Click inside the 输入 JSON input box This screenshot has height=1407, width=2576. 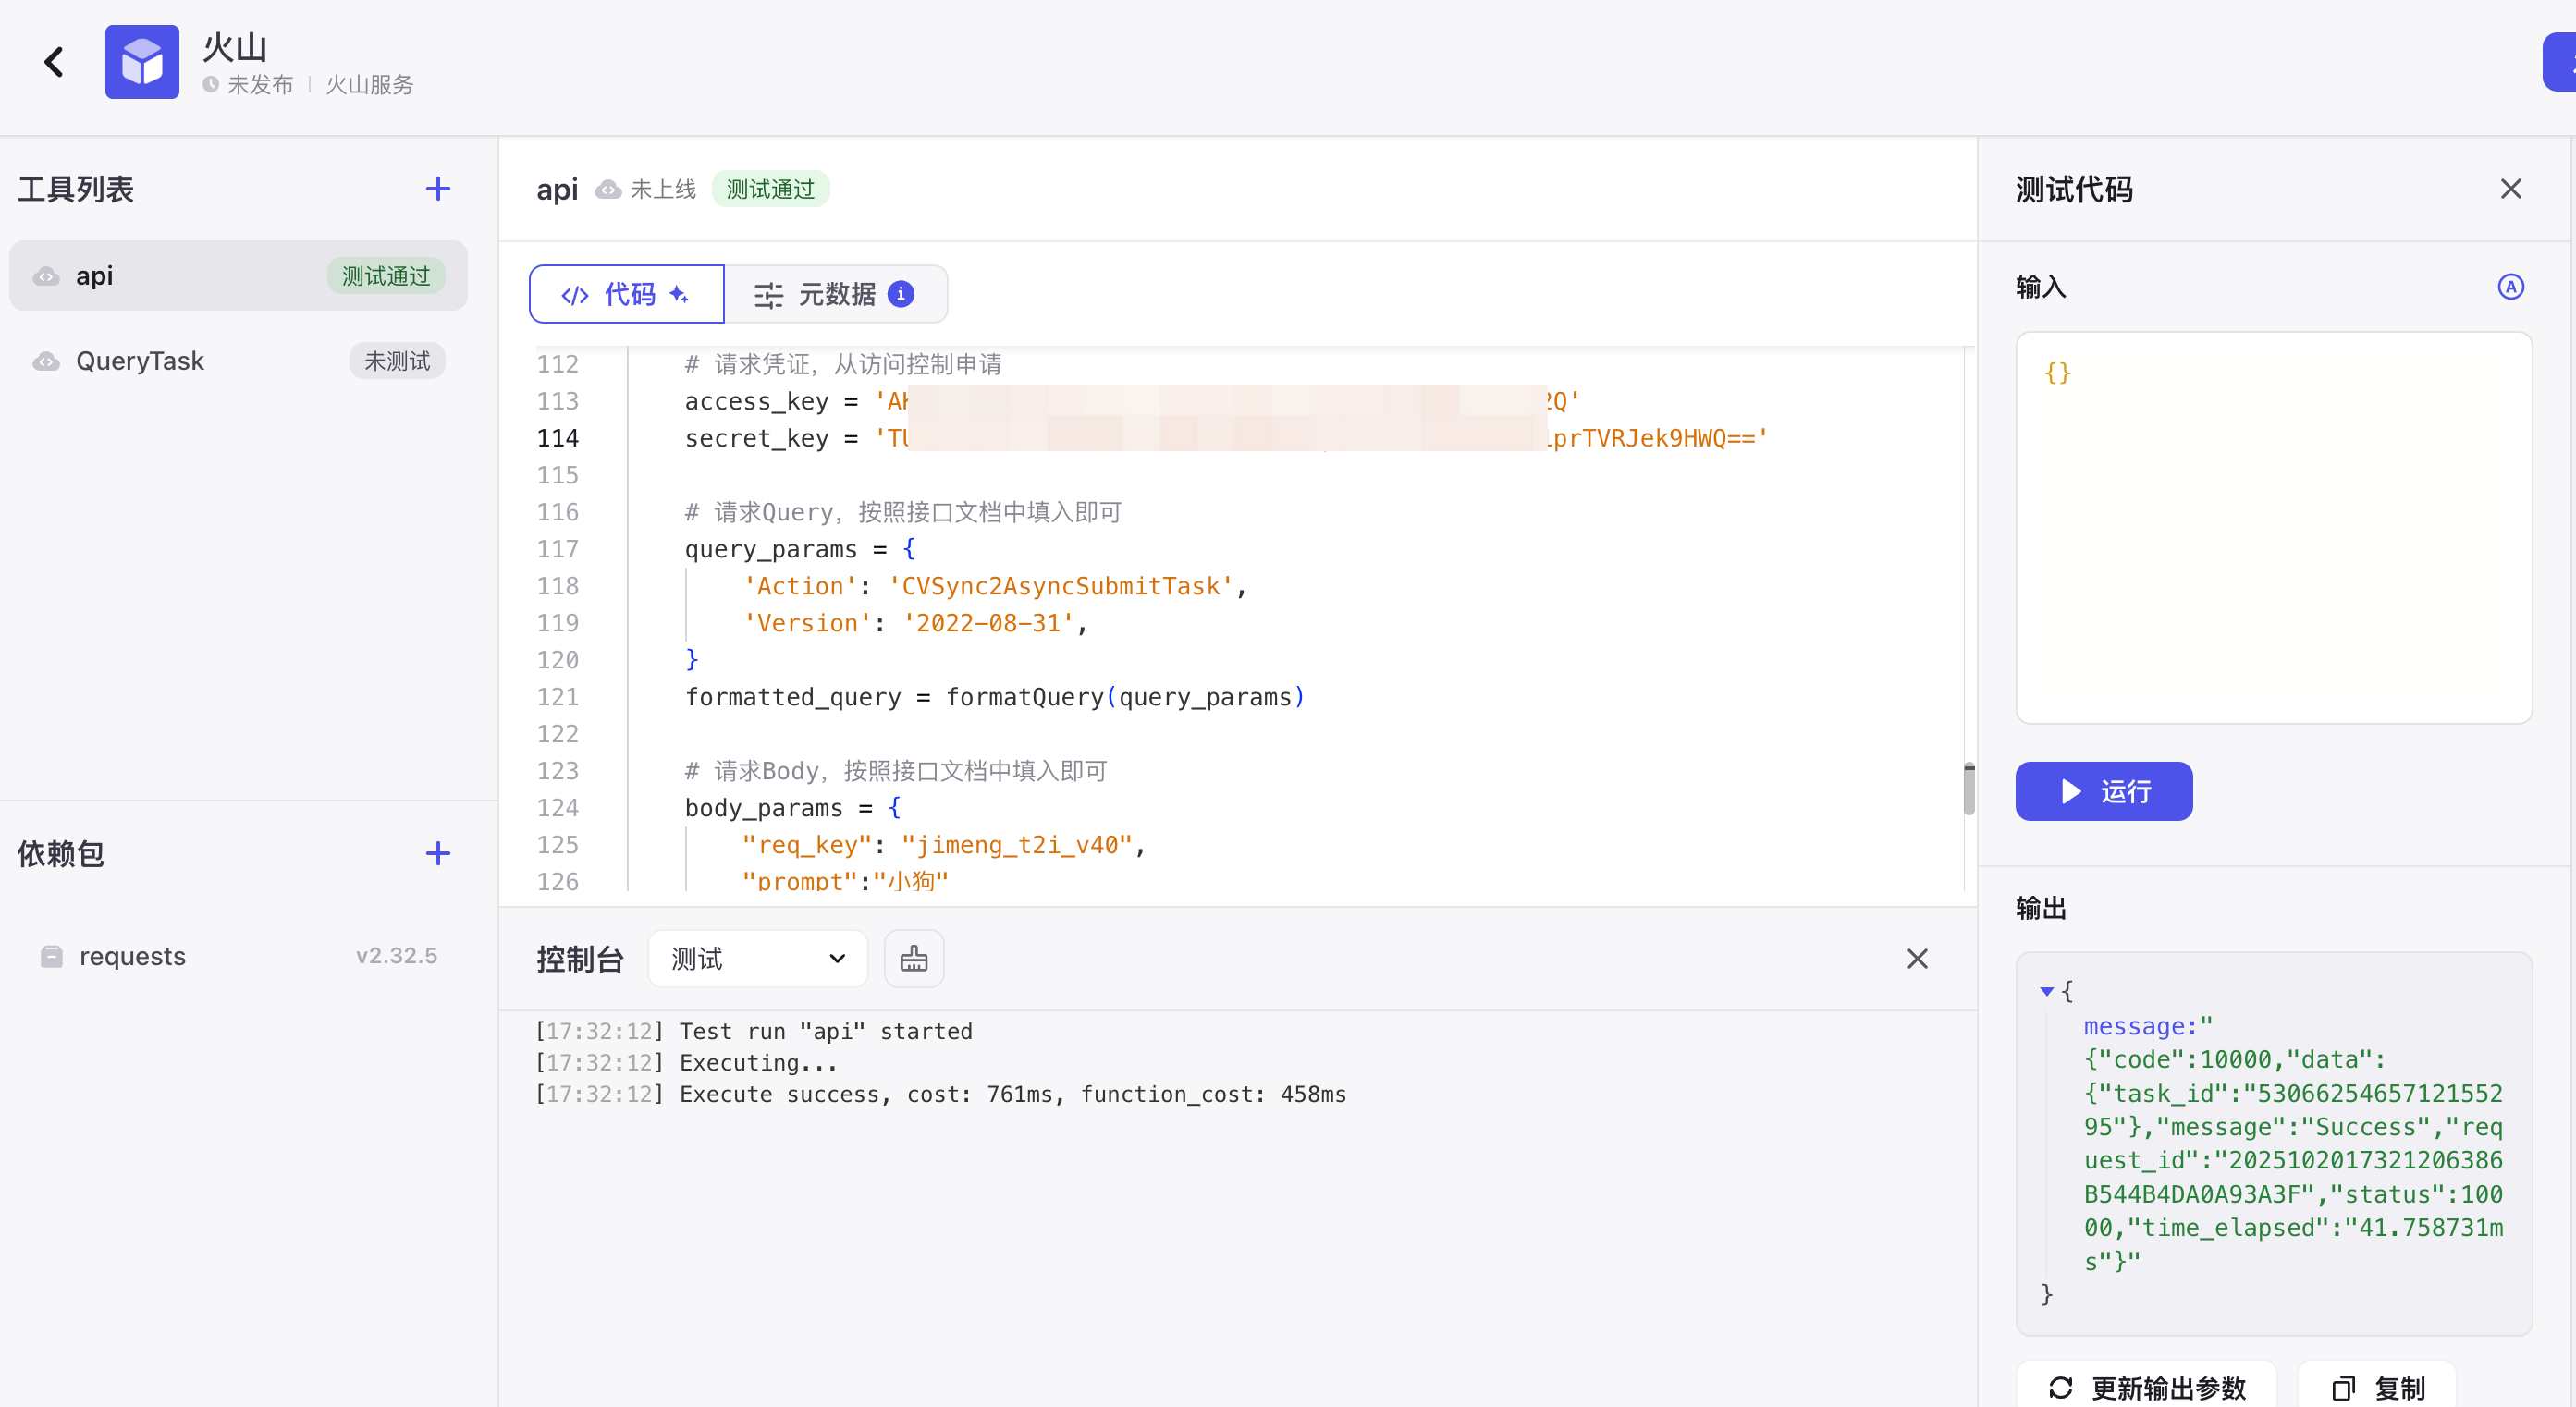[2272, 528]
